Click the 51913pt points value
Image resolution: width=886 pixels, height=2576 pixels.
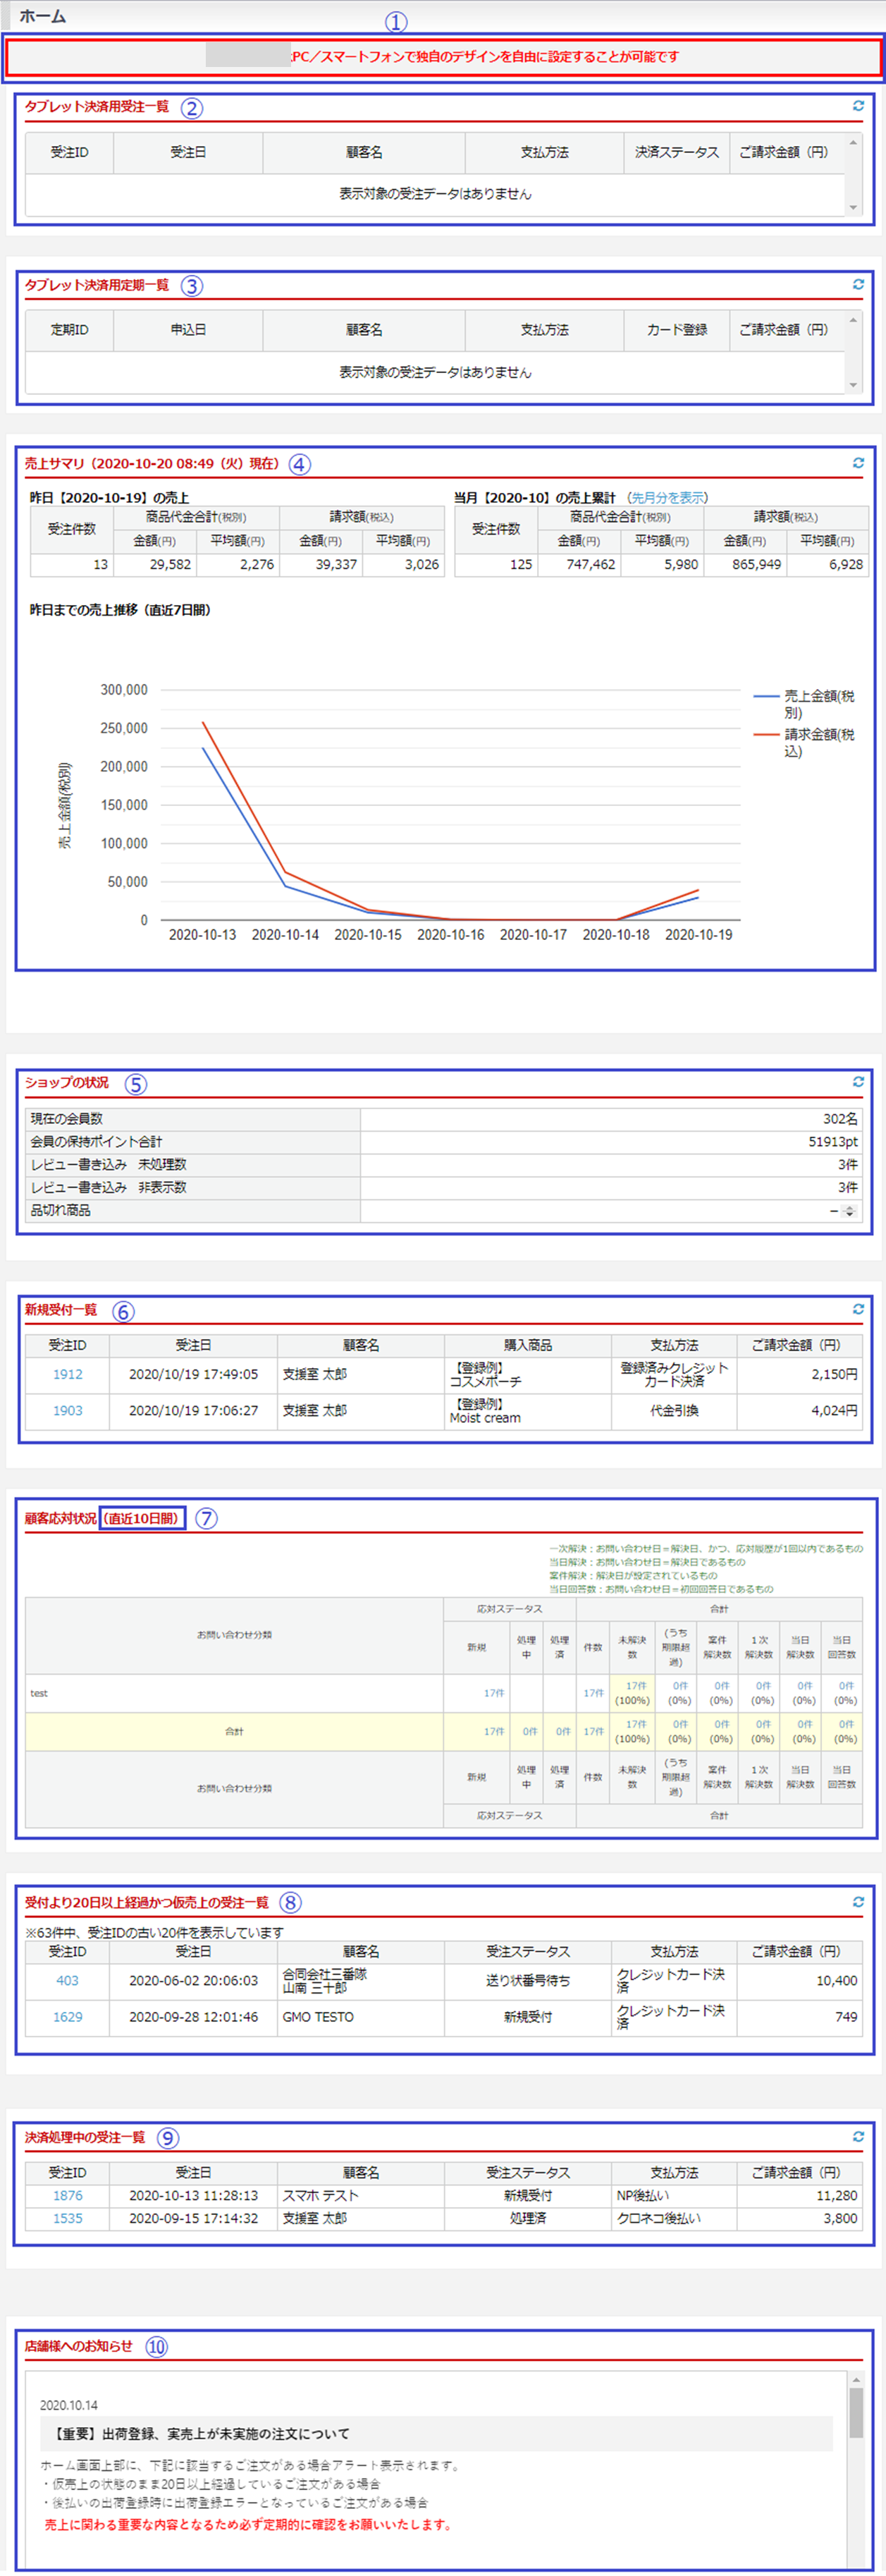pos(833,1142)
